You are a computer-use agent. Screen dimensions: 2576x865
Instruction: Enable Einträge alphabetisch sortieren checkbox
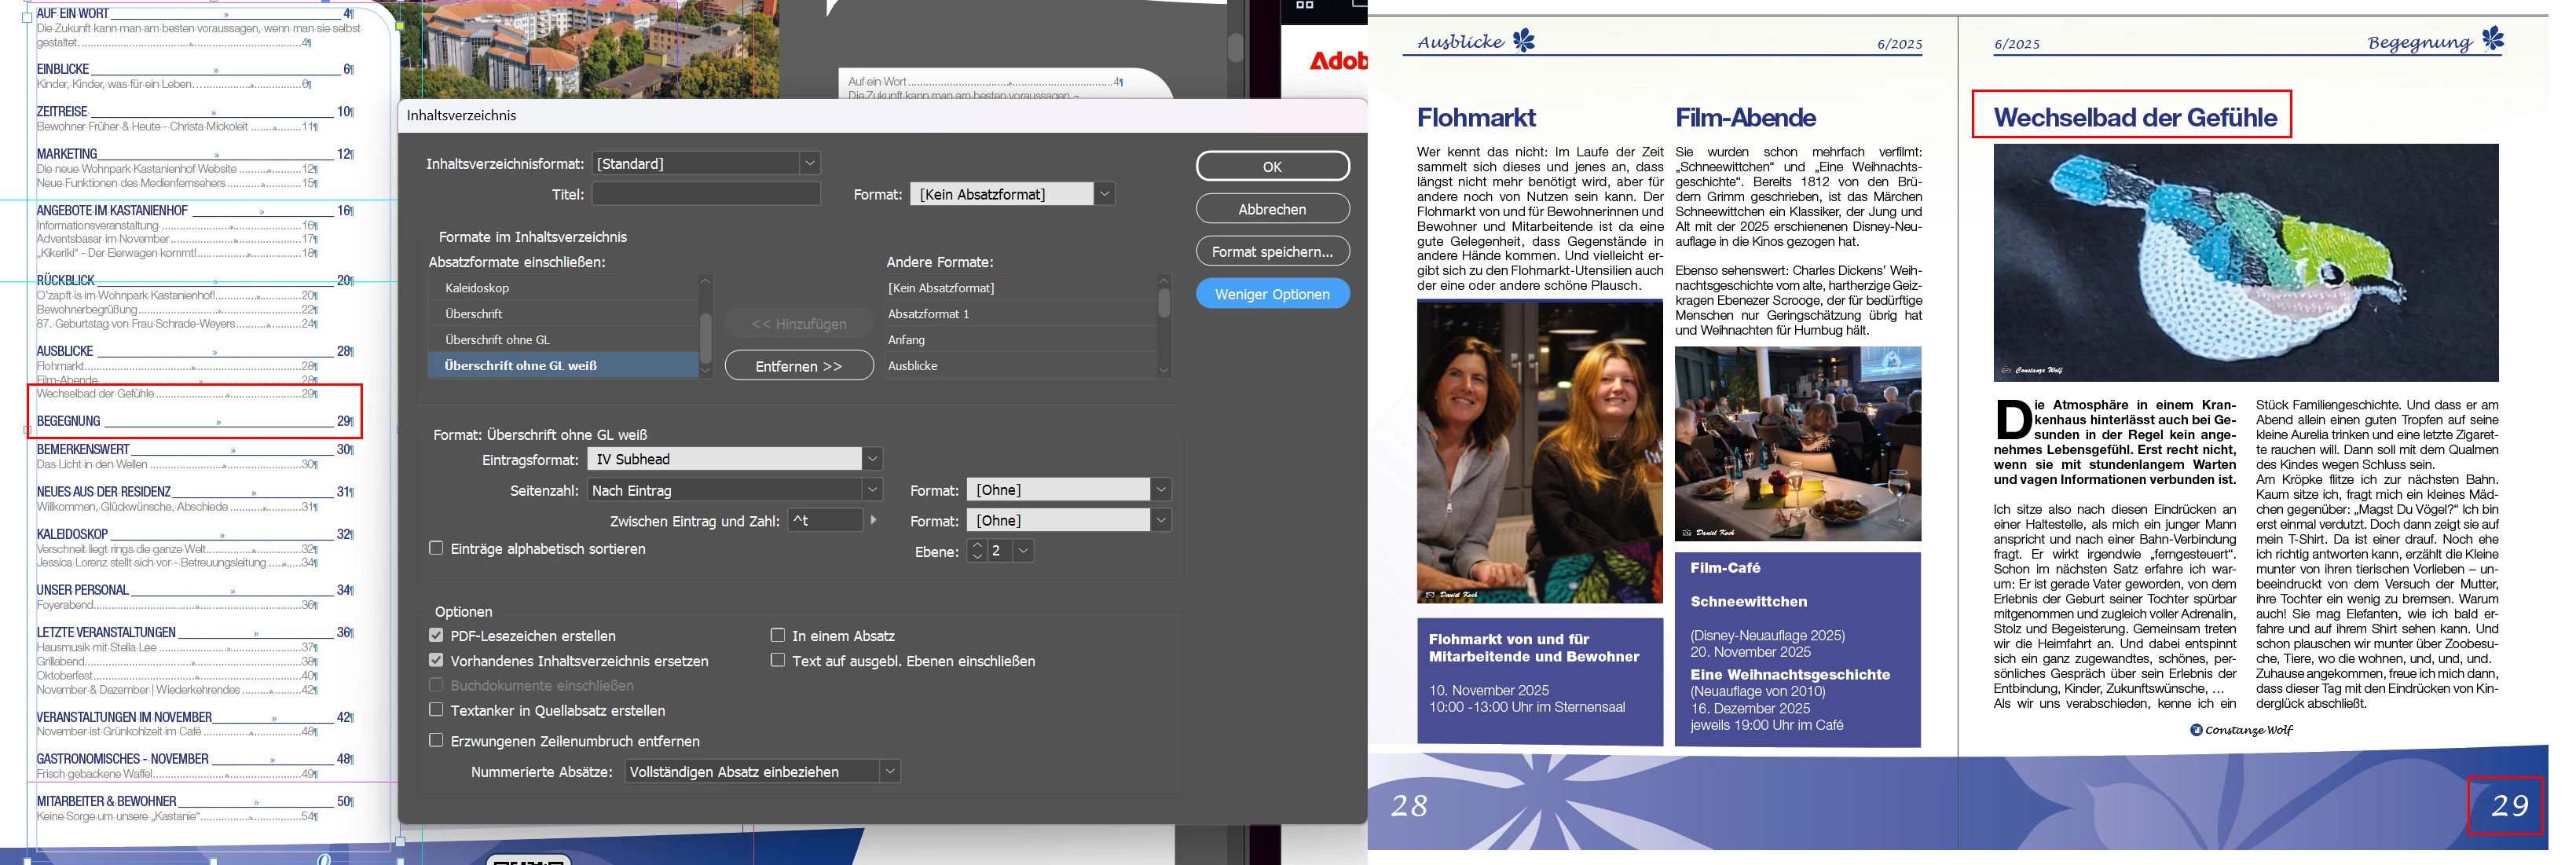click(436, 548)
